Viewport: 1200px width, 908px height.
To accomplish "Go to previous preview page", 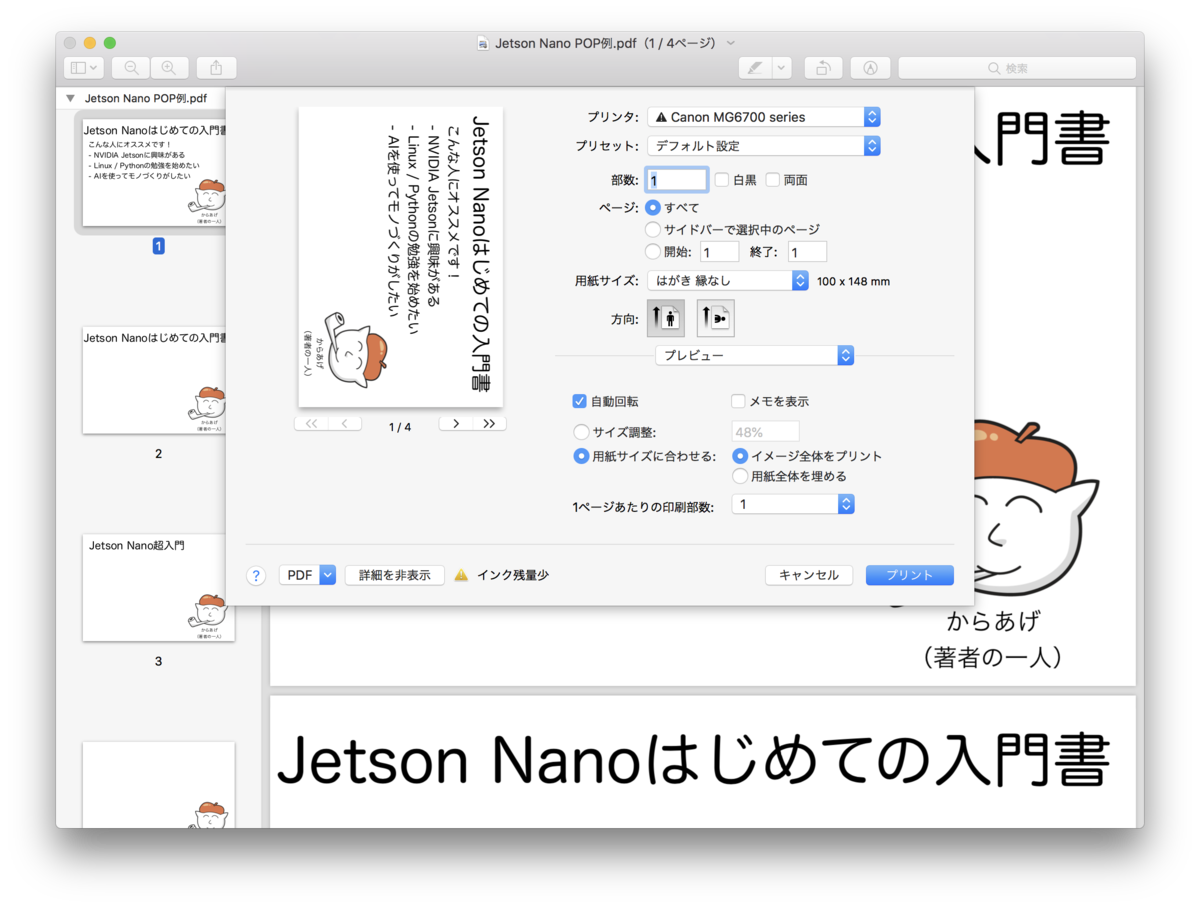I will [345, 424].
